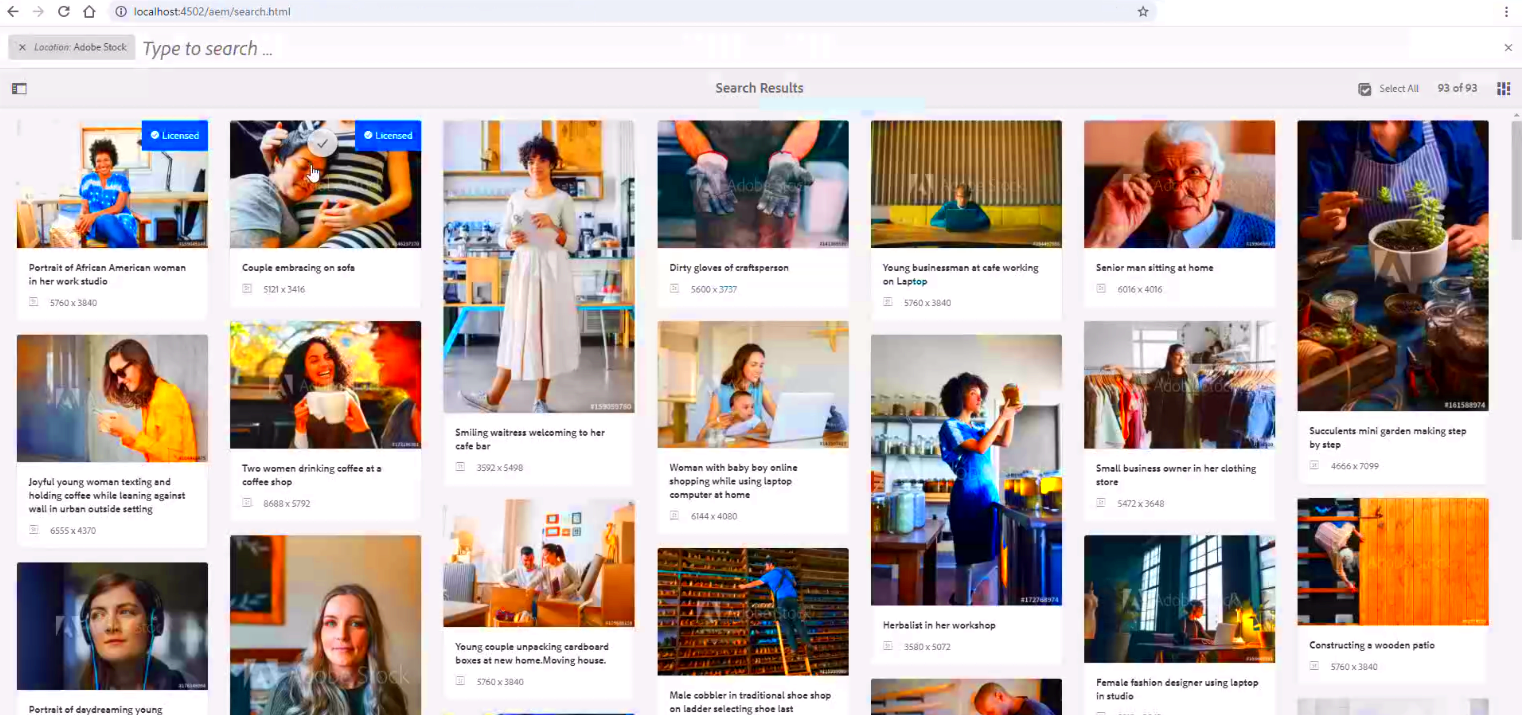Open Succulents mini garden making step by step
Image resolution: width=1522 pixels, height=715 pixels.
coord(1392,265)
